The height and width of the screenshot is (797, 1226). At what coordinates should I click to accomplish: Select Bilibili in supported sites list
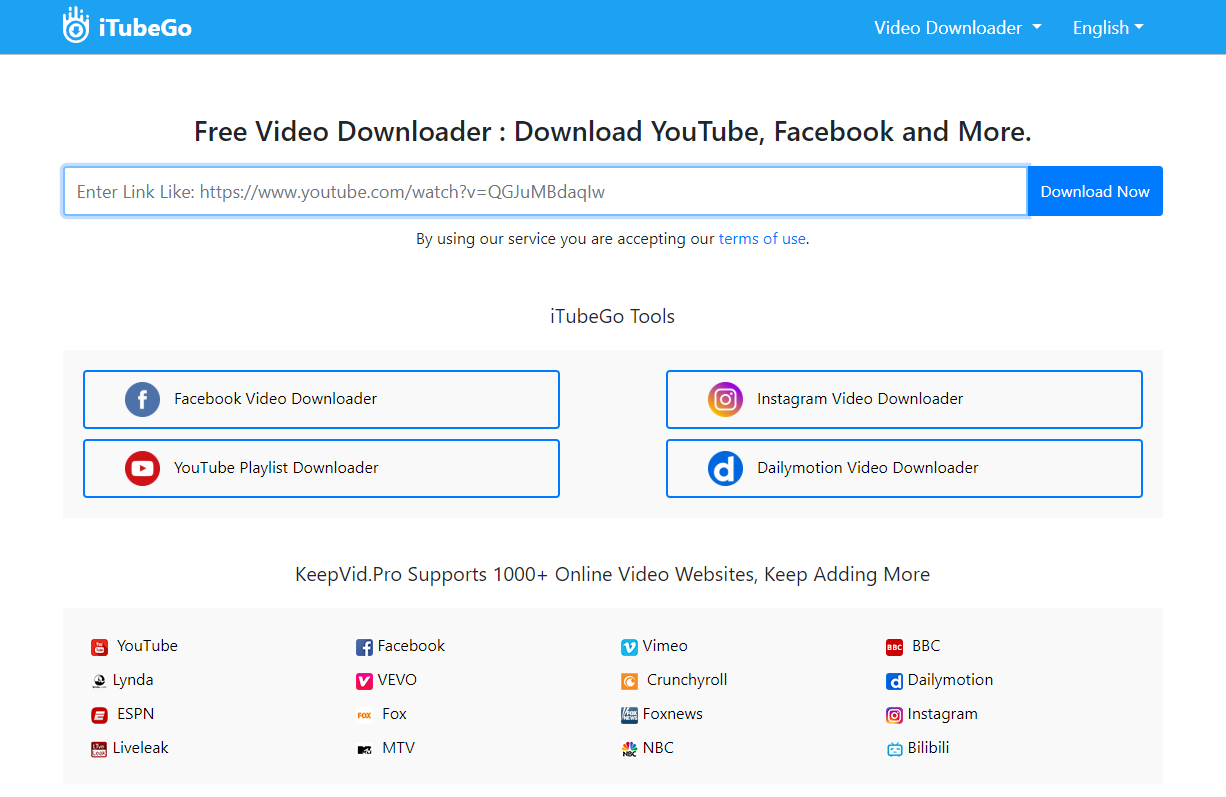click(928, 748)
